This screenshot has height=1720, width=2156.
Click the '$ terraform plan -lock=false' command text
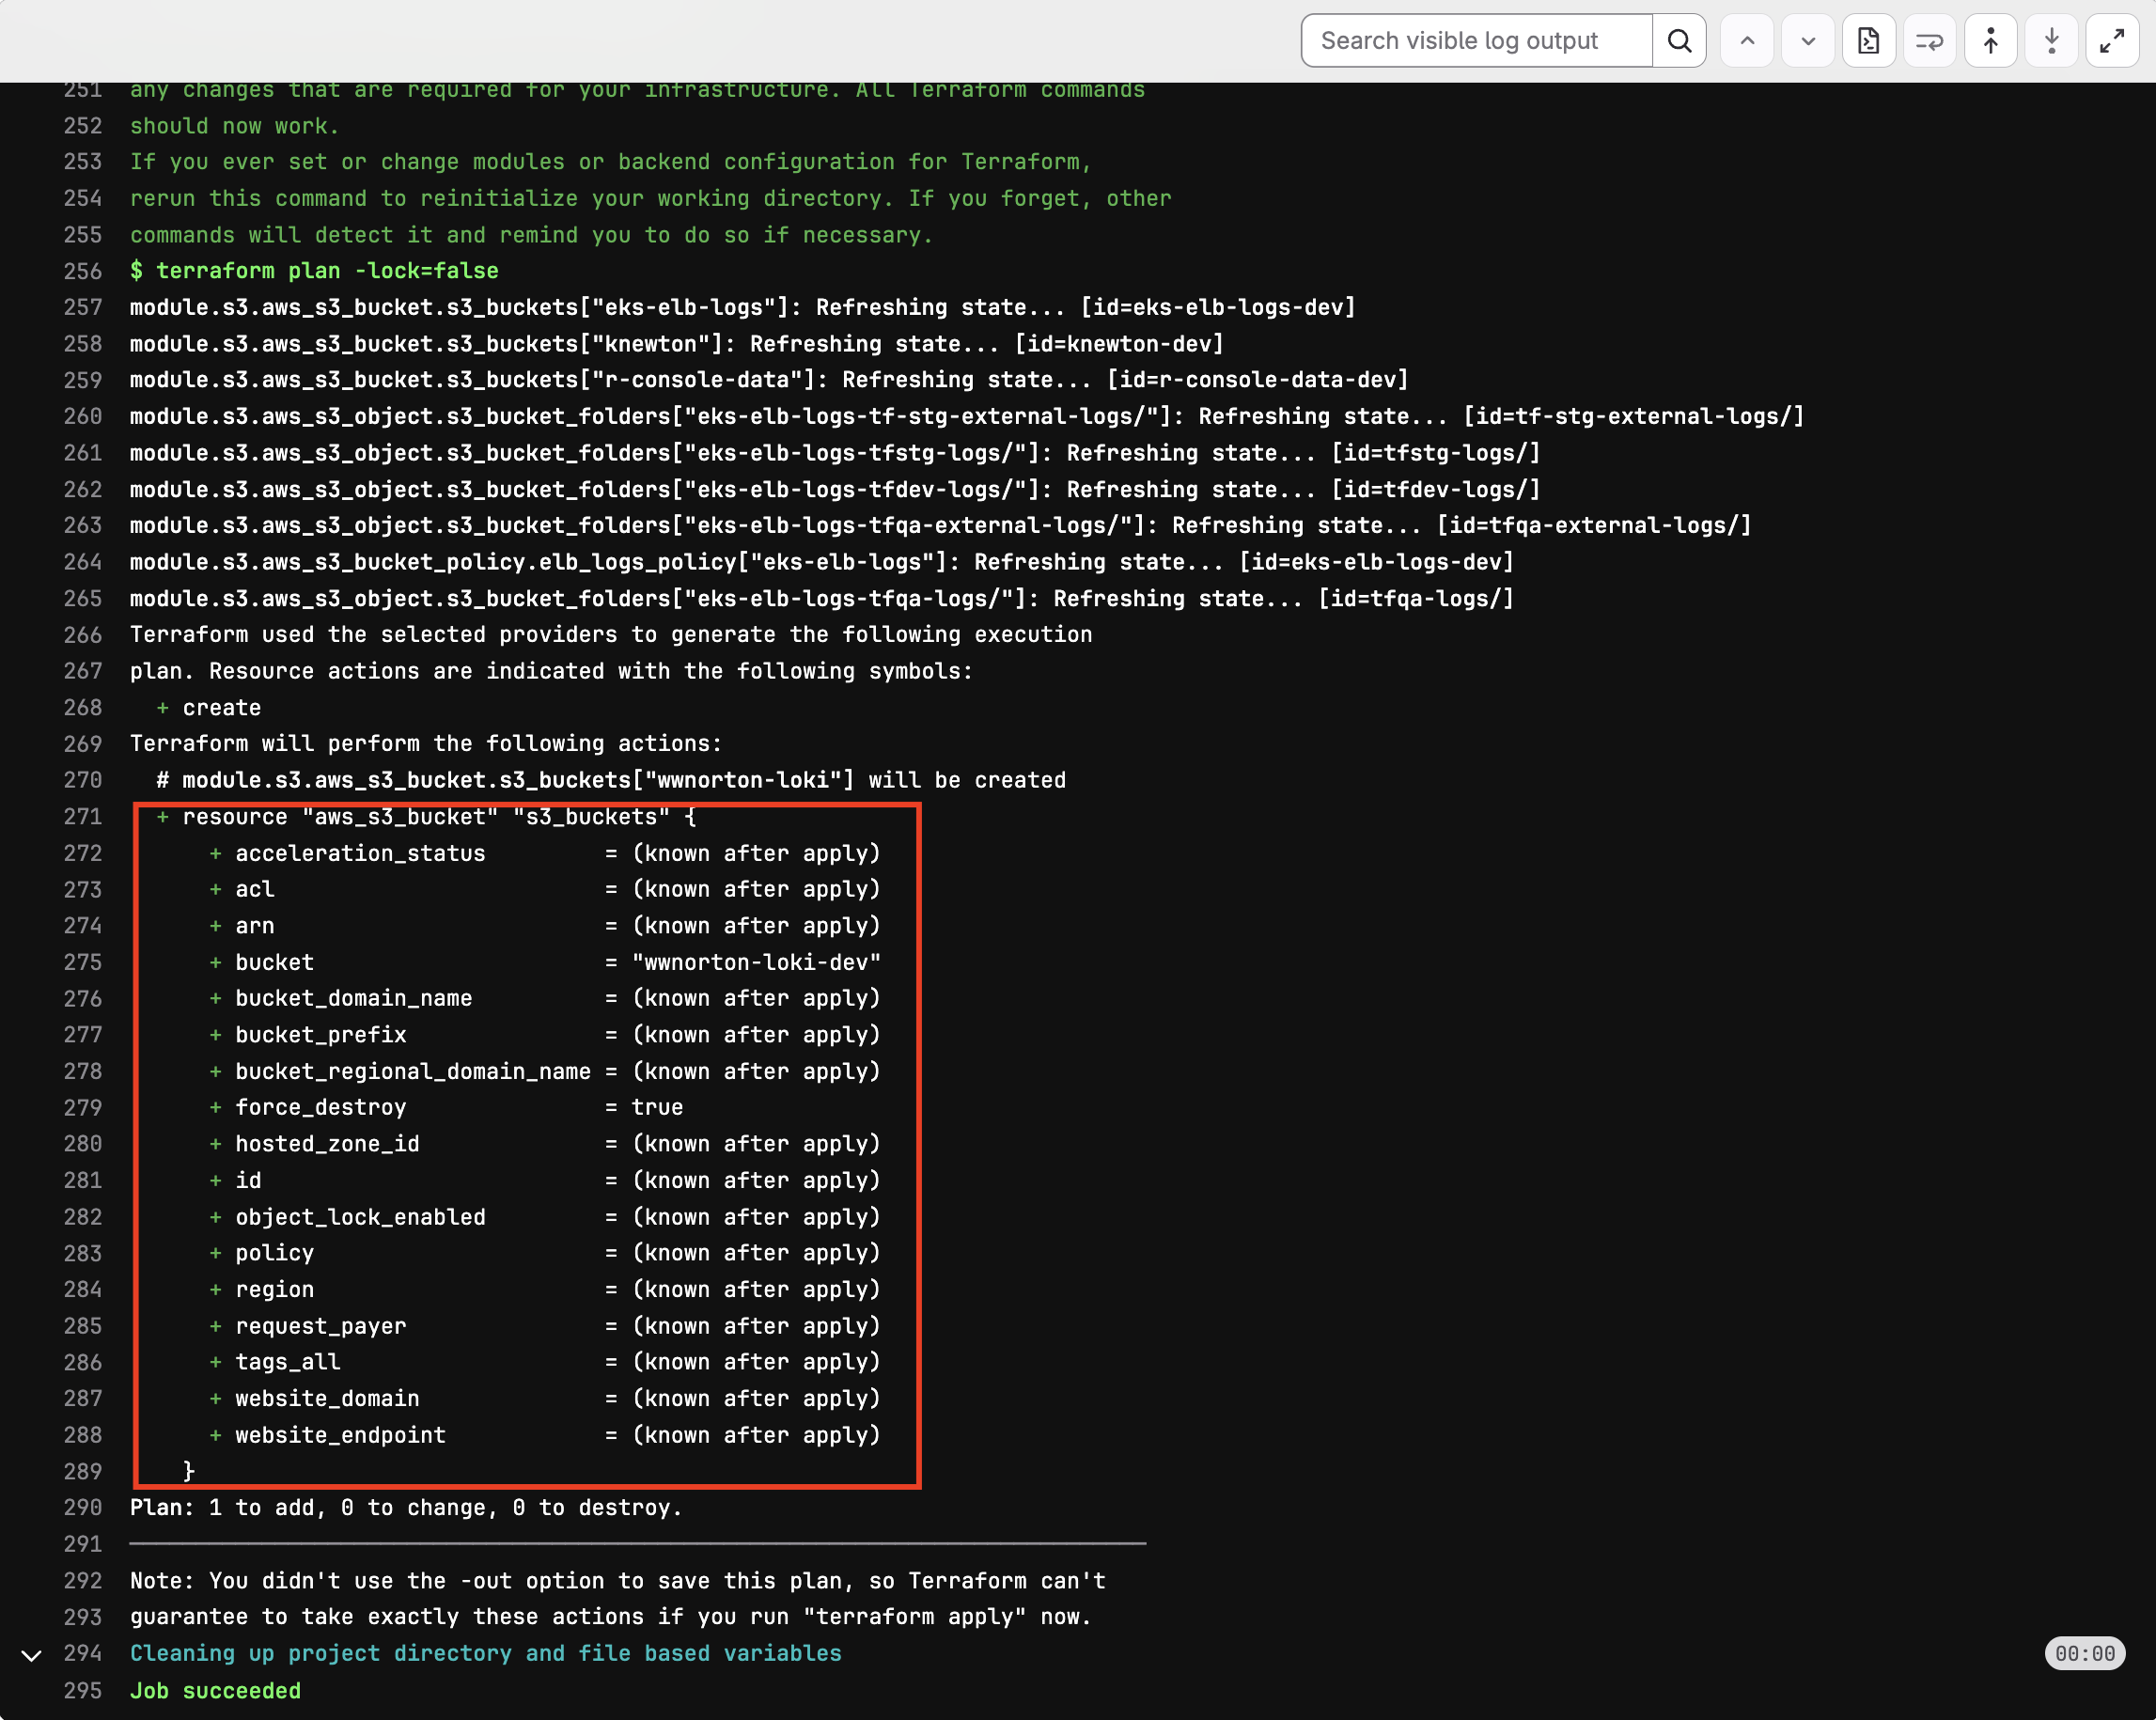click(314, 271)
